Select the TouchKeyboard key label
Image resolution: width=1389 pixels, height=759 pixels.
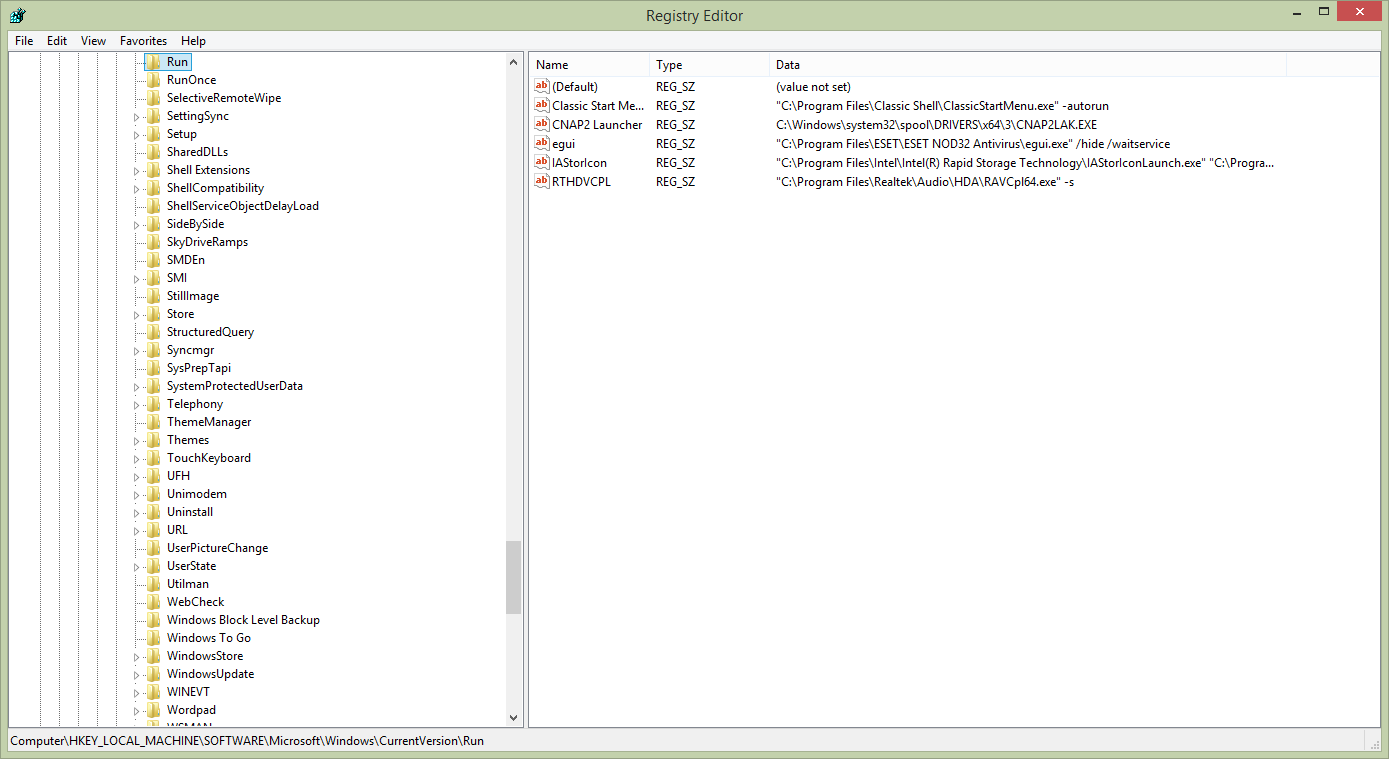point(209,458)
